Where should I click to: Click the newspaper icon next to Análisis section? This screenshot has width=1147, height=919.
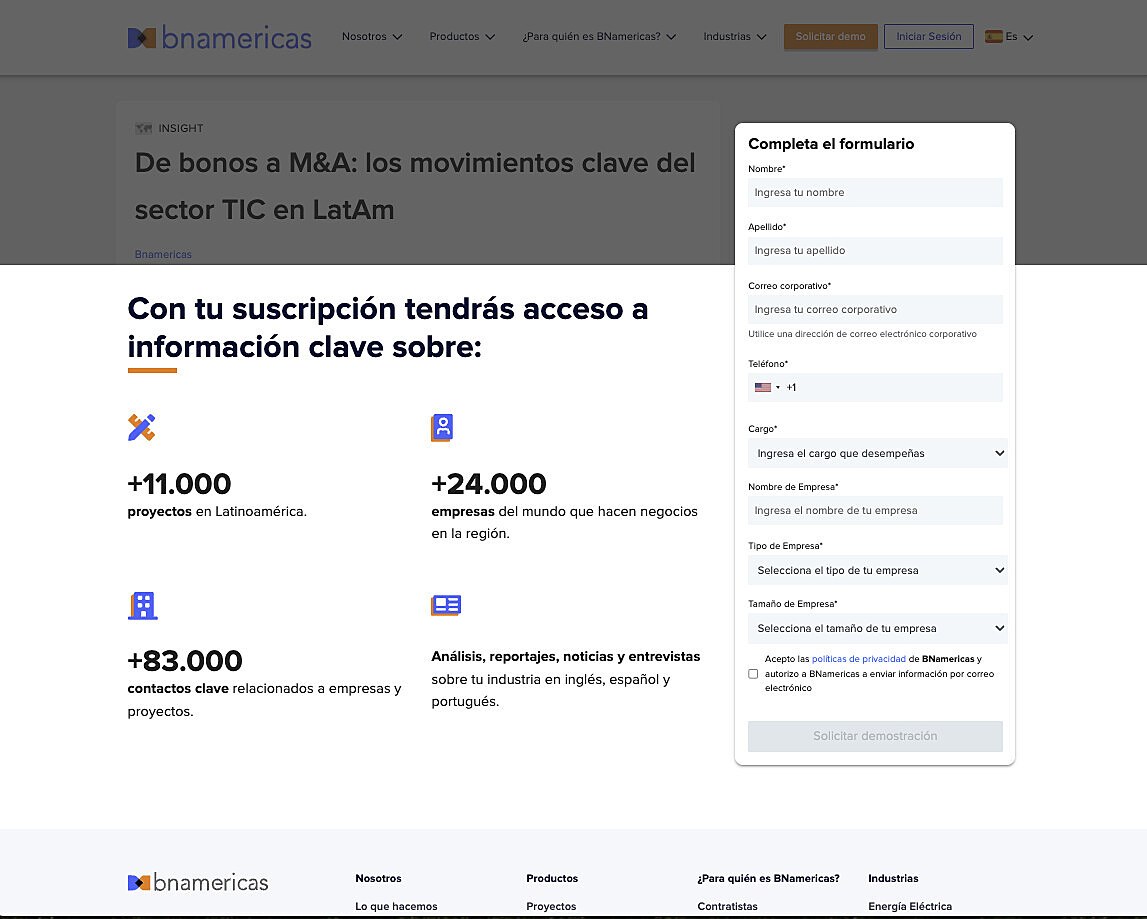point(446,604)
